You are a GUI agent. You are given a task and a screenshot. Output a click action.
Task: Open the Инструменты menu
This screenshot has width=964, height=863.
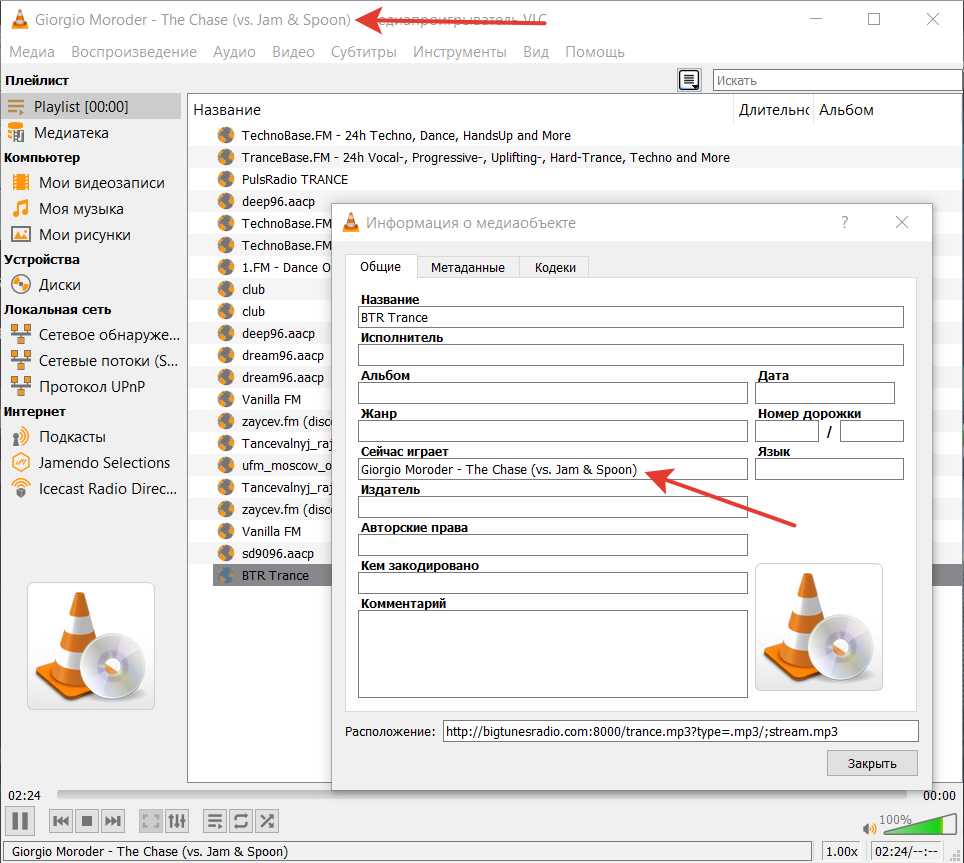pyautogui.click(x=460, y=52)
